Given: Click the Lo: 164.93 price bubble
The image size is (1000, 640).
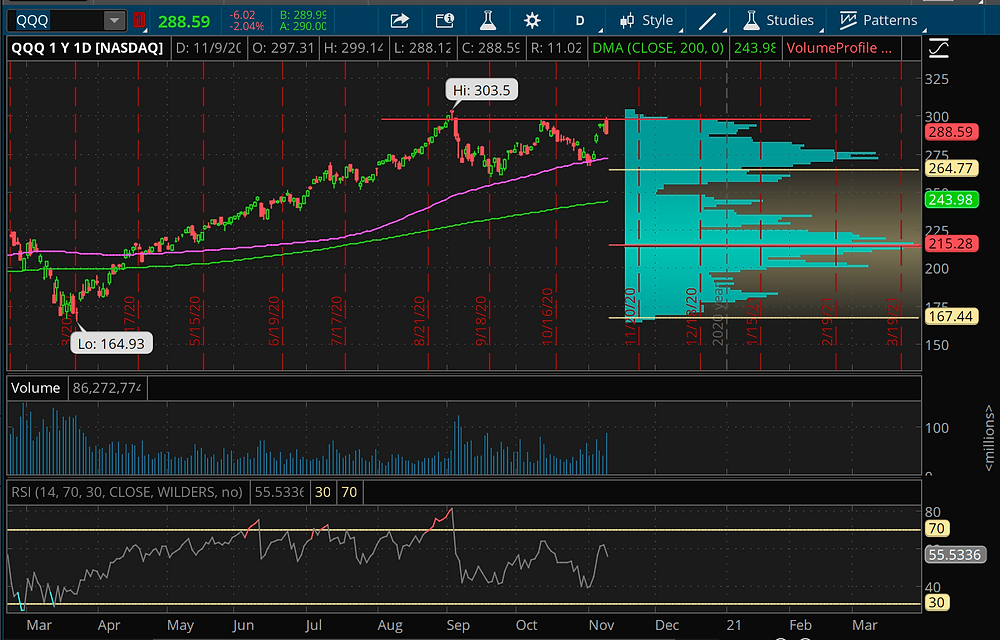Looking at the screenshot, I should click(111, 344).
